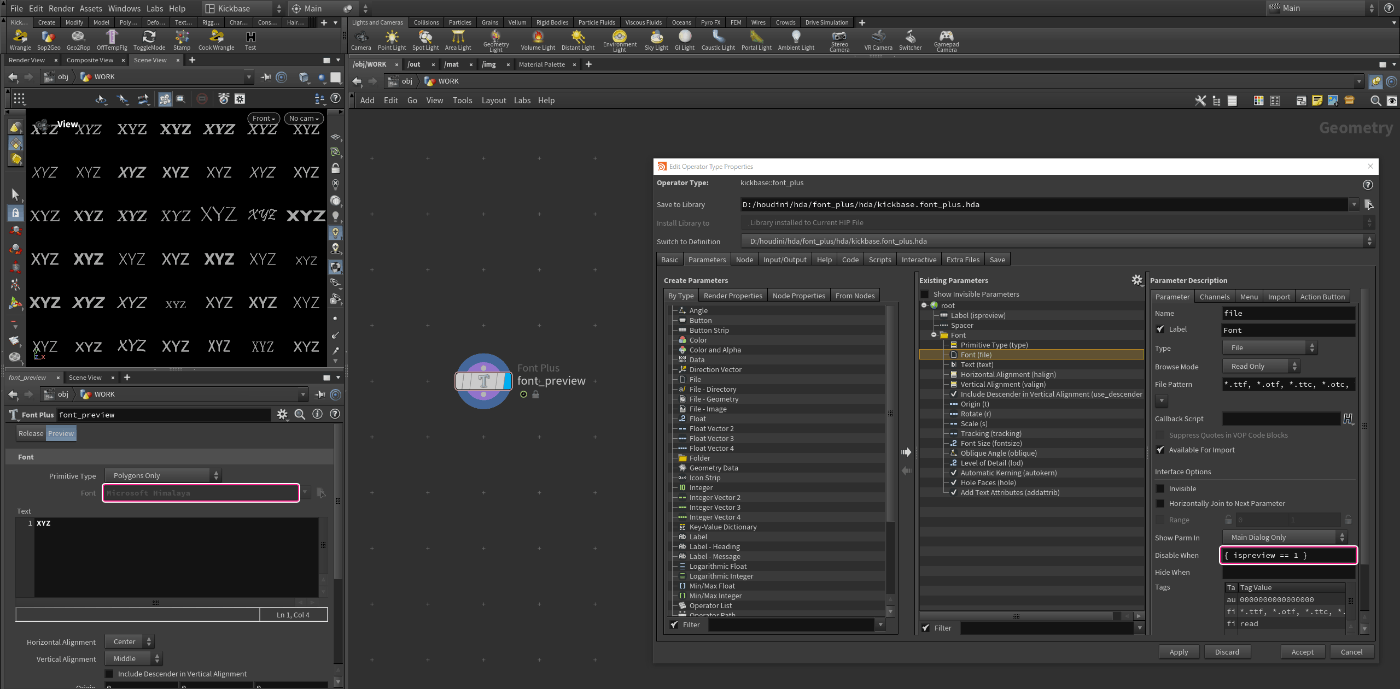Image resolution: width=1400 pixels, height=689 pixels.
Task: Click the Accept button
Action: click(x=1303, y=652)
